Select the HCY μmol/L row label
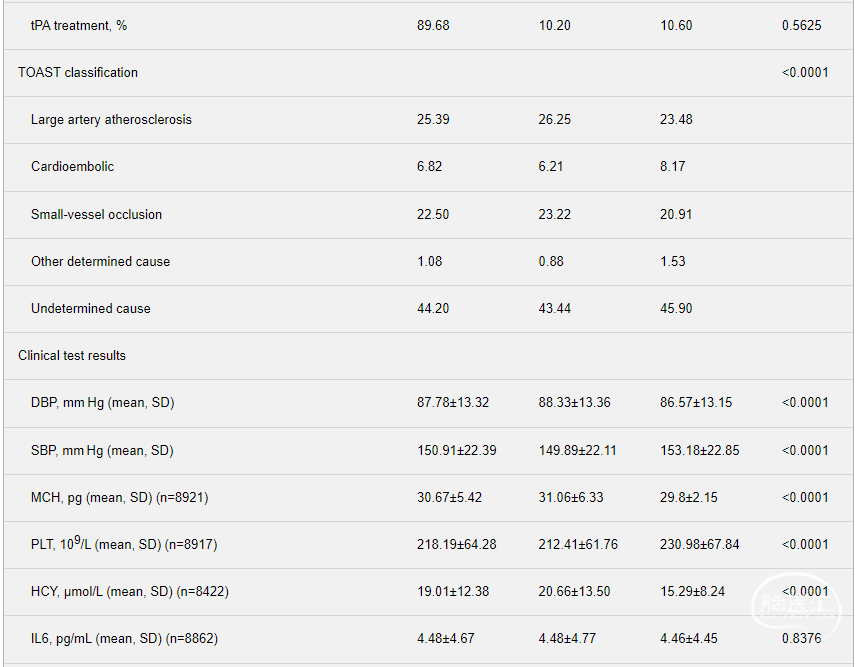 (x=129, y=591)
